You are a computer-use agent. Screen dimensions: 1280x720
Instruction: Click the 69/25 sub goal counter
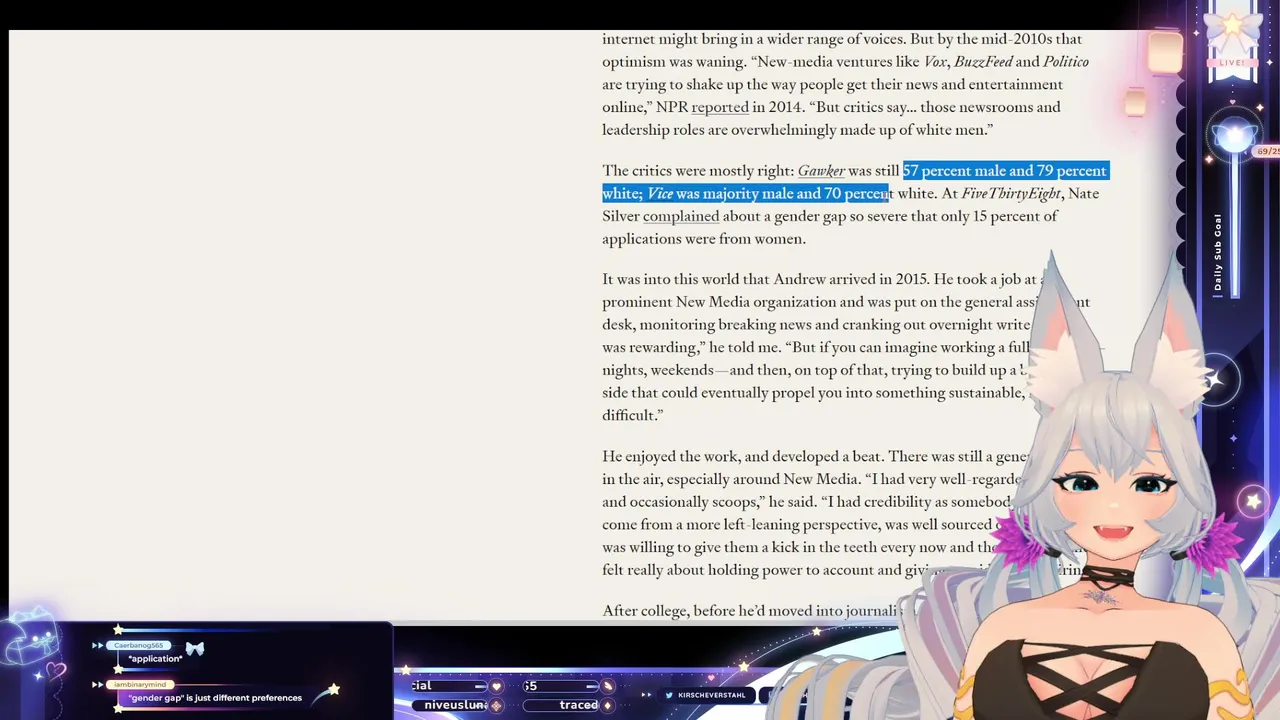(1267, 151)
